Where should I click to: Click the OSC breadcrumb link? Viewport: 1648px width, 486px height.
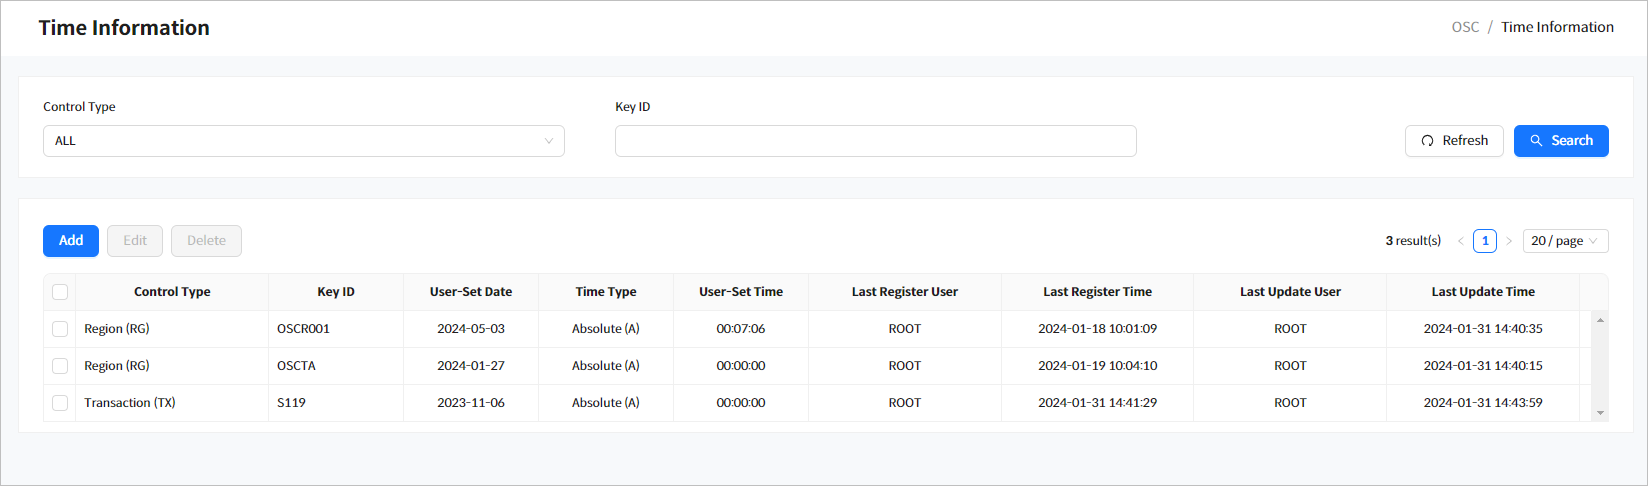coord(1465,27)
